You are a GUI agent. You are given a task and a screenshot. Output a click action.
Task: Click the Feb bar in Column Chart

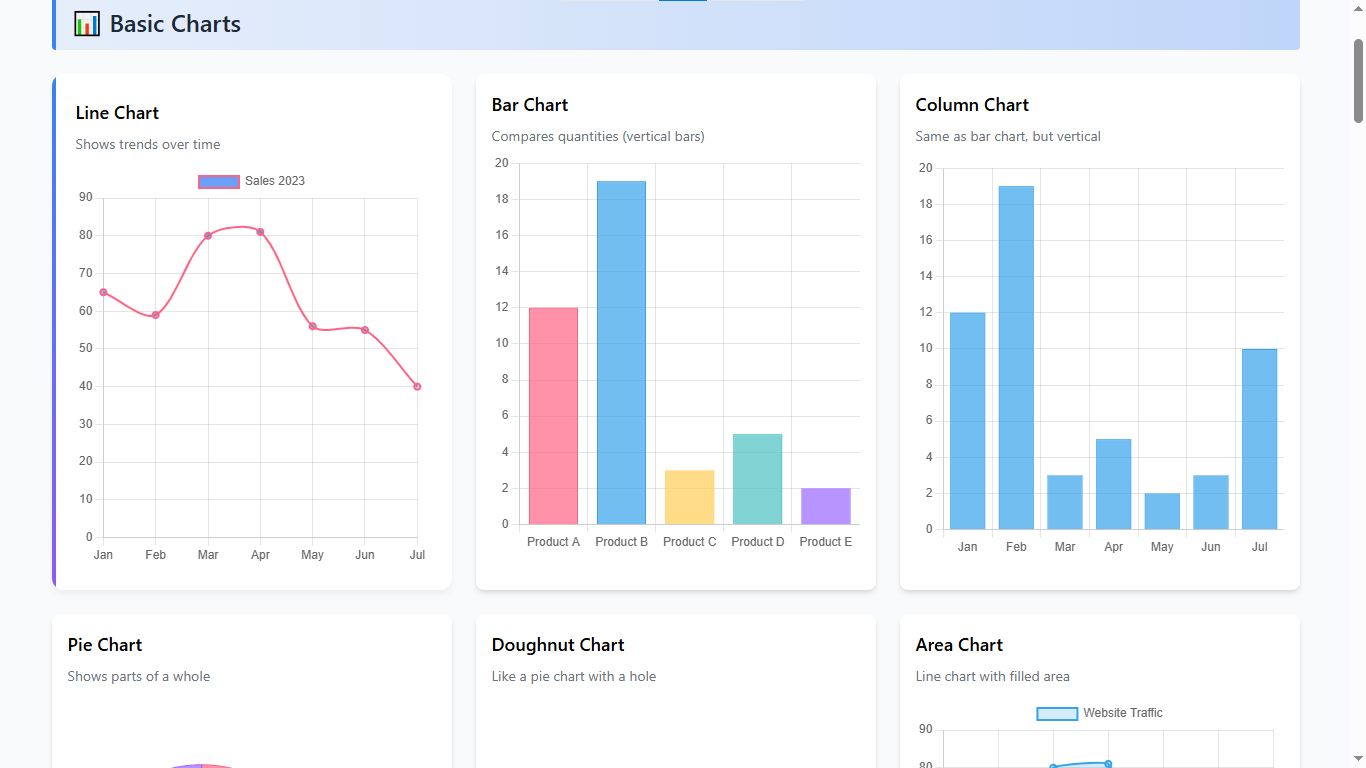[x=1016, y=357]
